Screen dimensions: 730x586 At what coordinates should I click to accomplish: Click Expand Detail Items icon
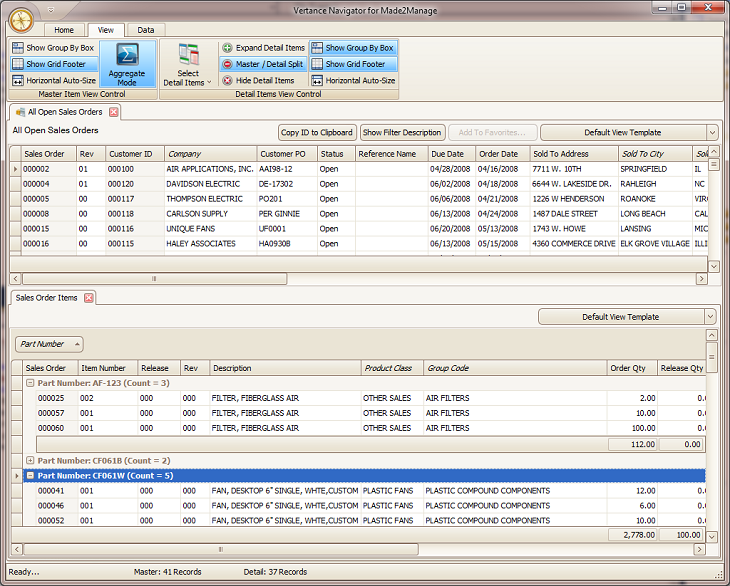click(x=227, y=47)
